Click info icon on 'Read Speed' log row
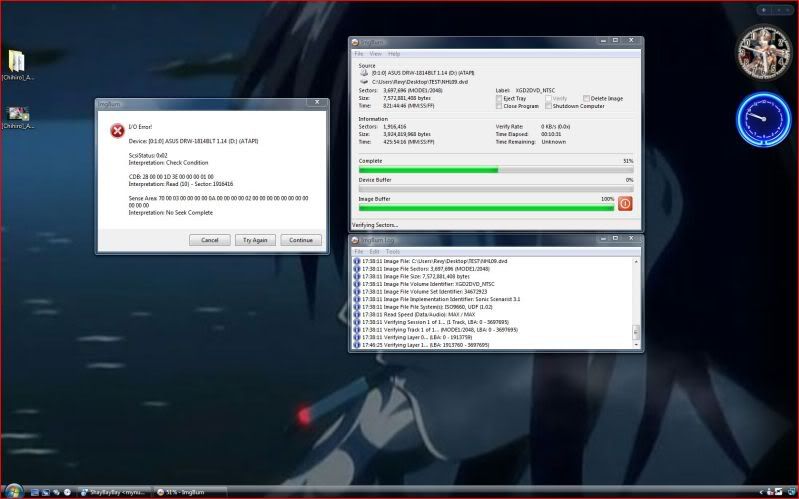The height and width of the screenshot is (499, 799). tap(357, 314)
